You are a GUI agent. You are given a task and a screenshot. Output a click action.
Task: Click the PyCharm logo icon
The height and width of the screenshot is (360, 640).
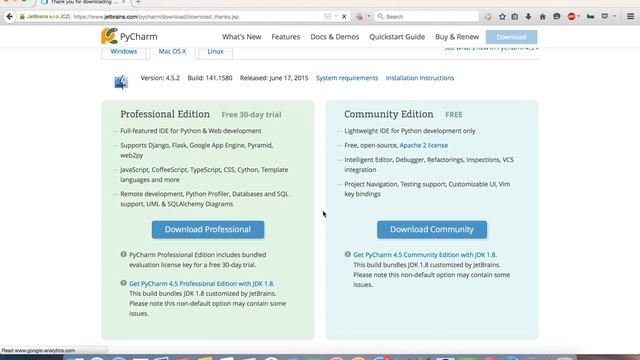(x=109, y=36)
